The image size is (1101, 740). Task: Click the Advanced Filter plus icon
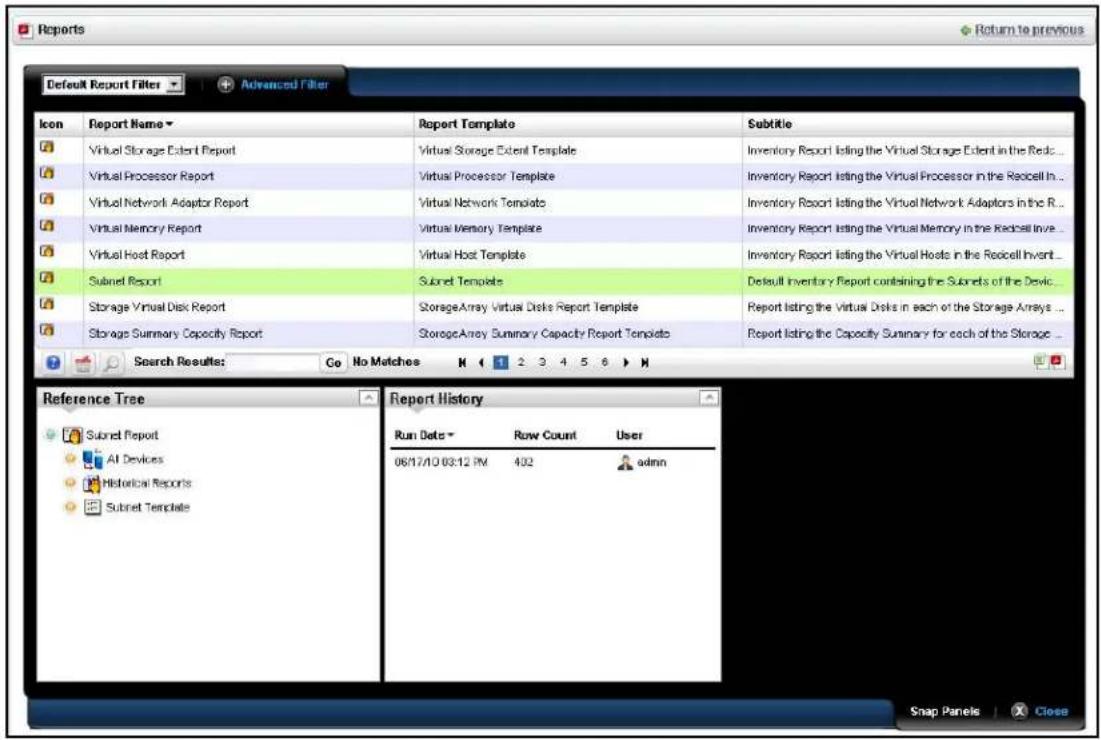(x=225, y=84)
